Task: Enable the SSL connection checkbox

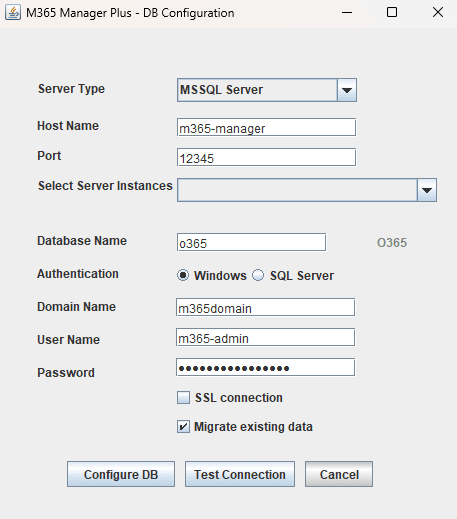Action: coord(183,398)
